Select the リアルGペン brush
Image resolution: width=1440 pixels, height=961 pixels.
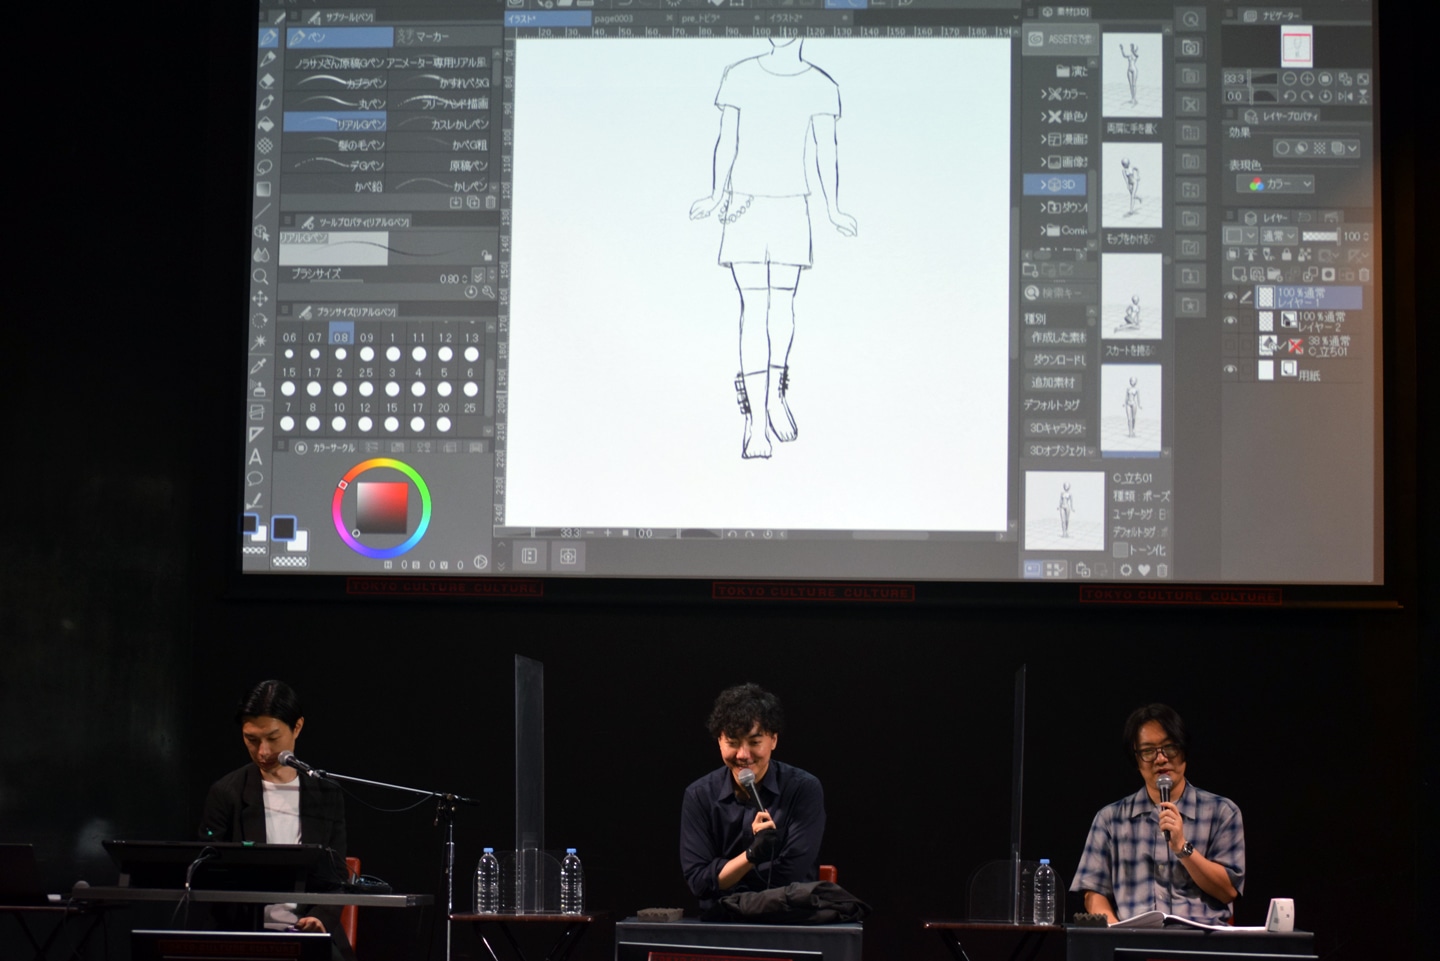pos(335,124)
